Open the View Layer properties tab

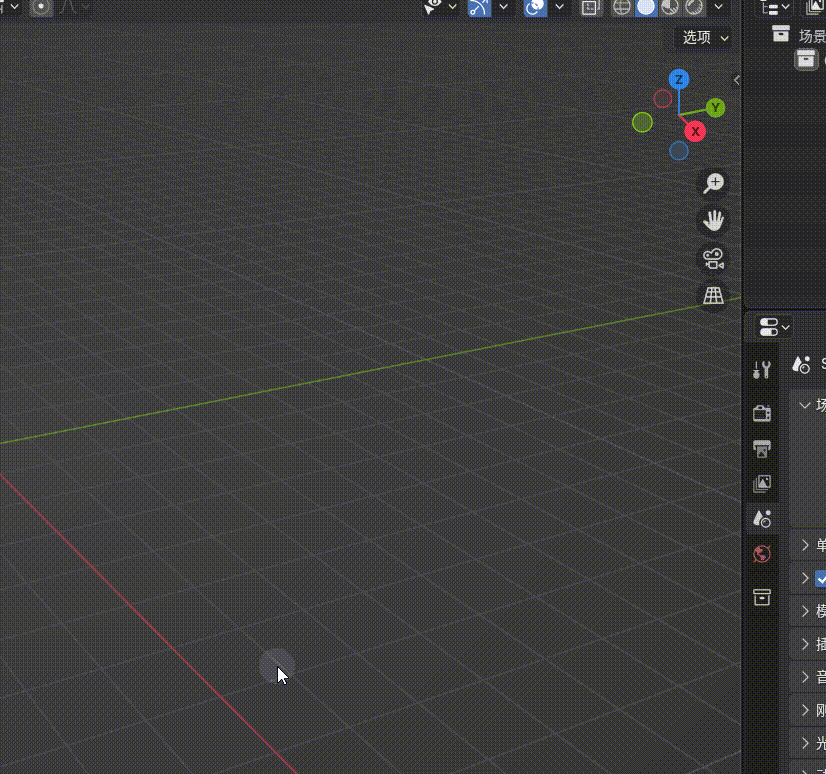point(762,484)
